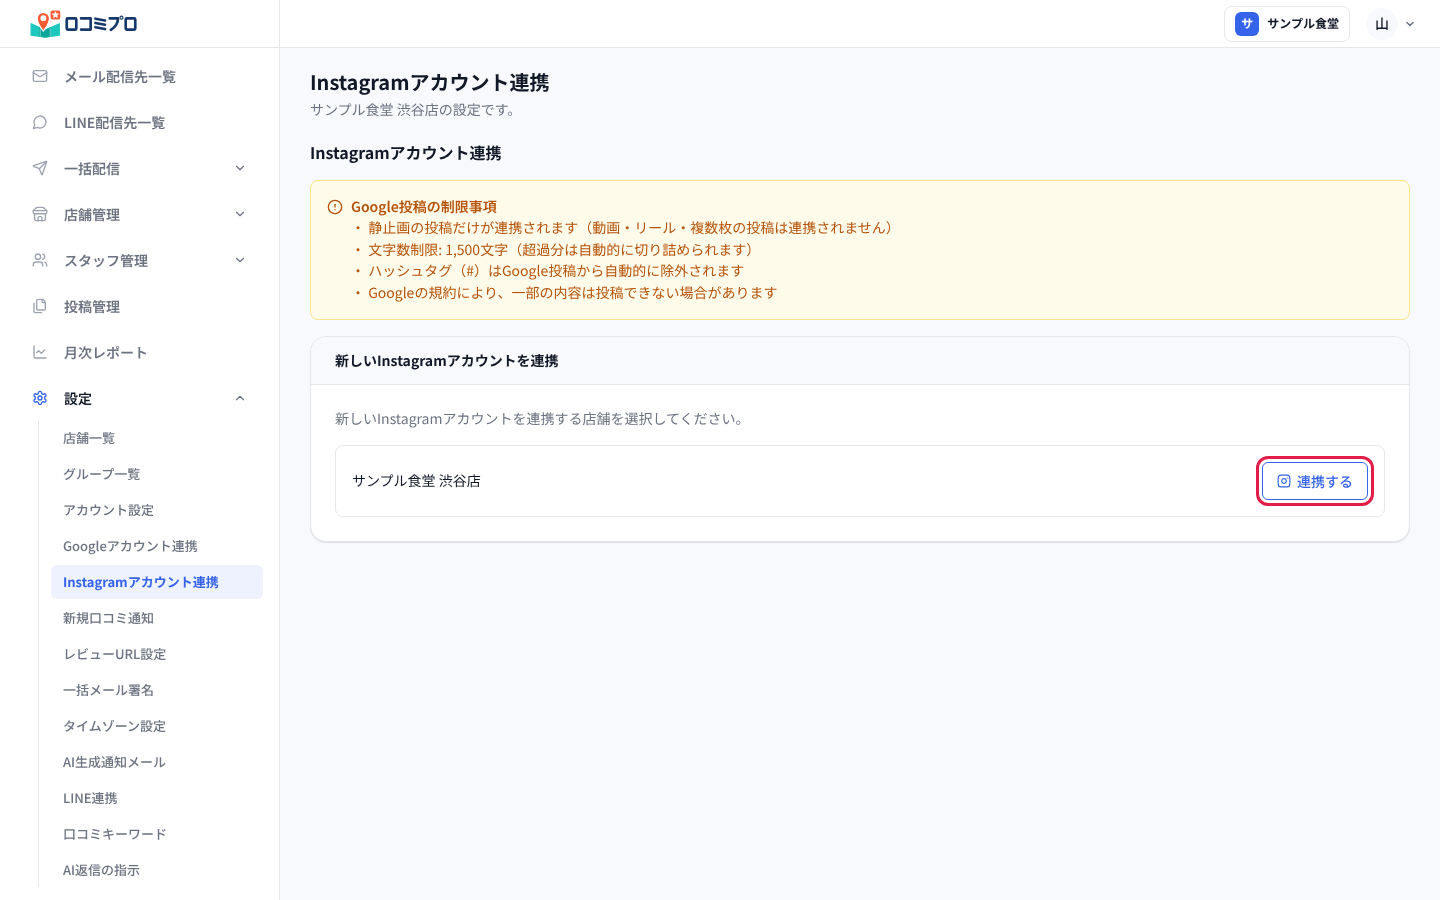Click the people icon for スタッフ管理
Viewport: 1440px width, 900px height.
[40, 260]
